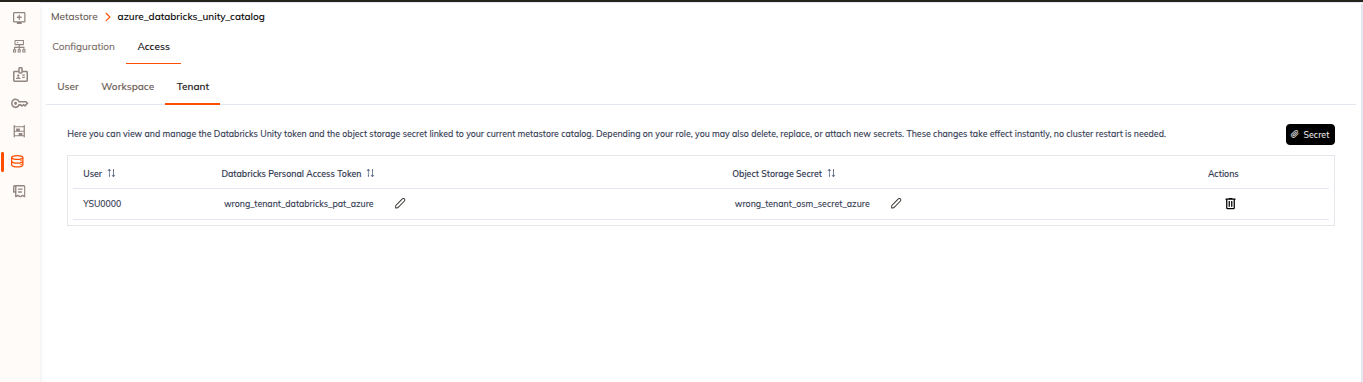The height and width of the screenshot is (382, 1363).
Task: Select the Tenant sub-tab
Action: (x=193, y=87)
